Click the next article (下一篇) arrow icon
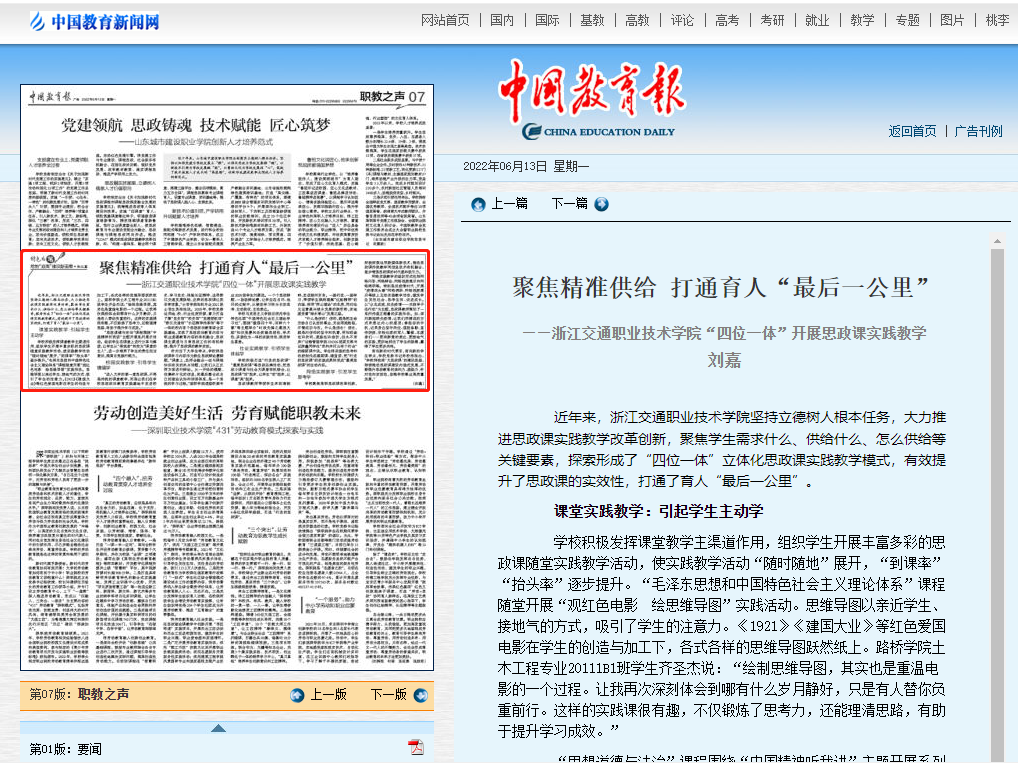This screenshot has width=1018, height=766. (x=601, y=204)
